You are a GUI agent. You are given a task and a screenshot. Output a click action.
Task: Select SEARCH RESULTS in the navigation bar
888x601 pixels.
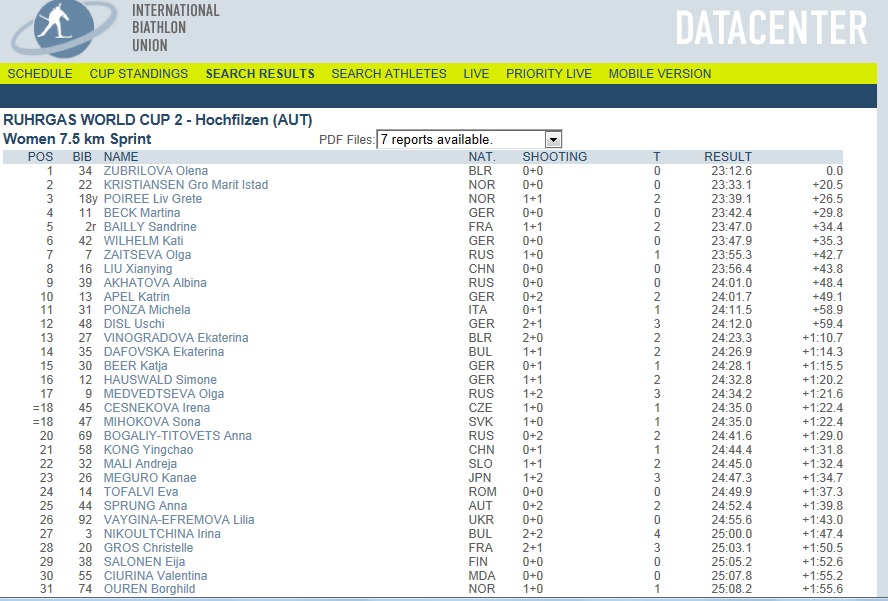pyautogui.click(x=260, y=74)
